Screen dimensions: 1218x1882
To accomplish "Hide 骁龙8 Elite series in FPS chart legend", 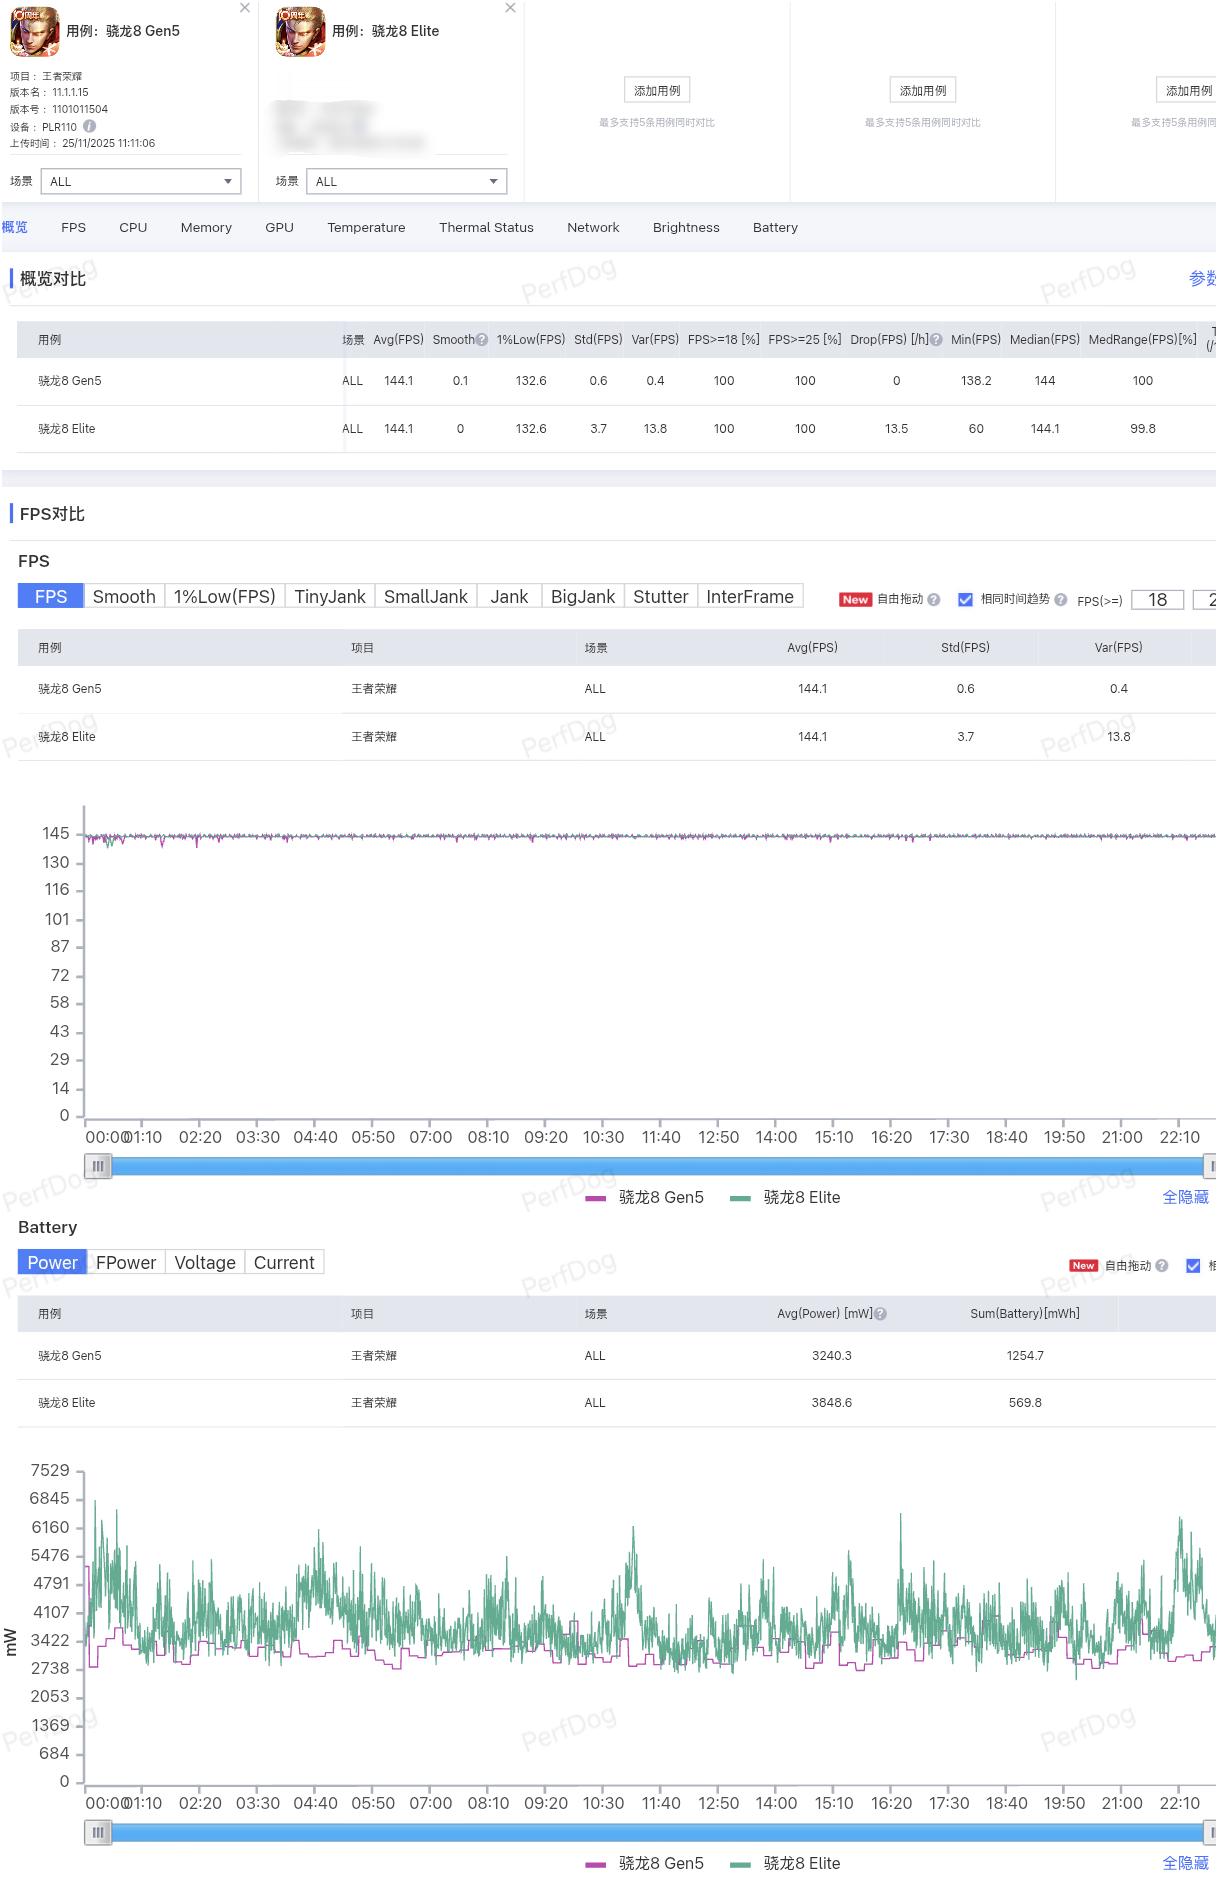I will coord(786,1198).
